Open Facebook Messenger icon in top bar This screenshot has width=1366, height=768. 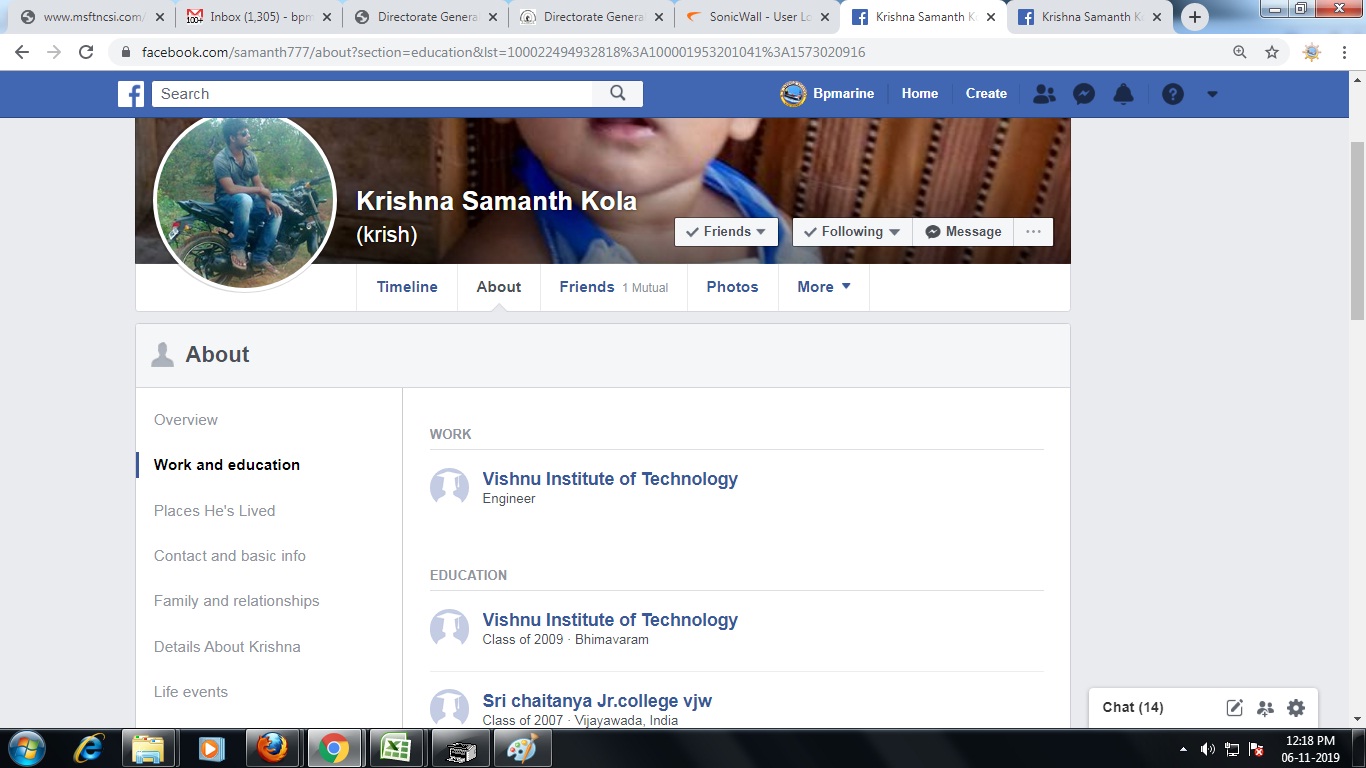(1084, 94)
